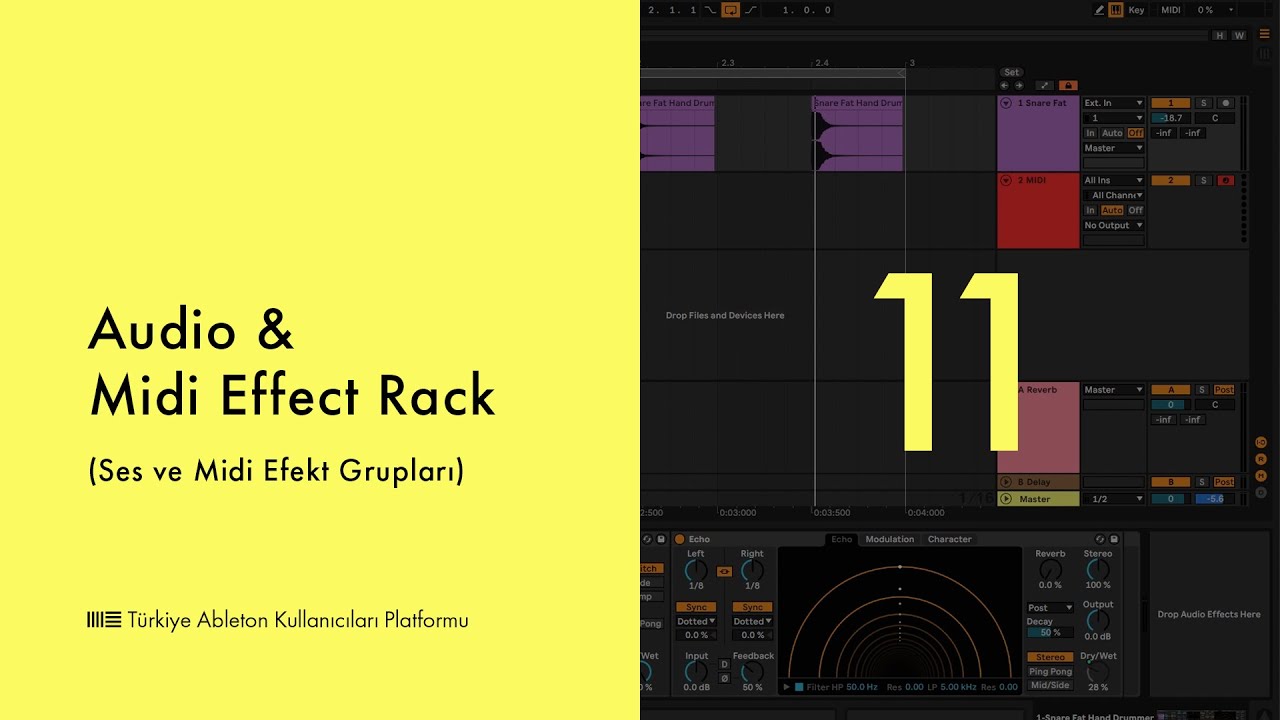The image size is (1280, 720).
Task: Open the Key map mode
Action: click(x=1136, y=10)
